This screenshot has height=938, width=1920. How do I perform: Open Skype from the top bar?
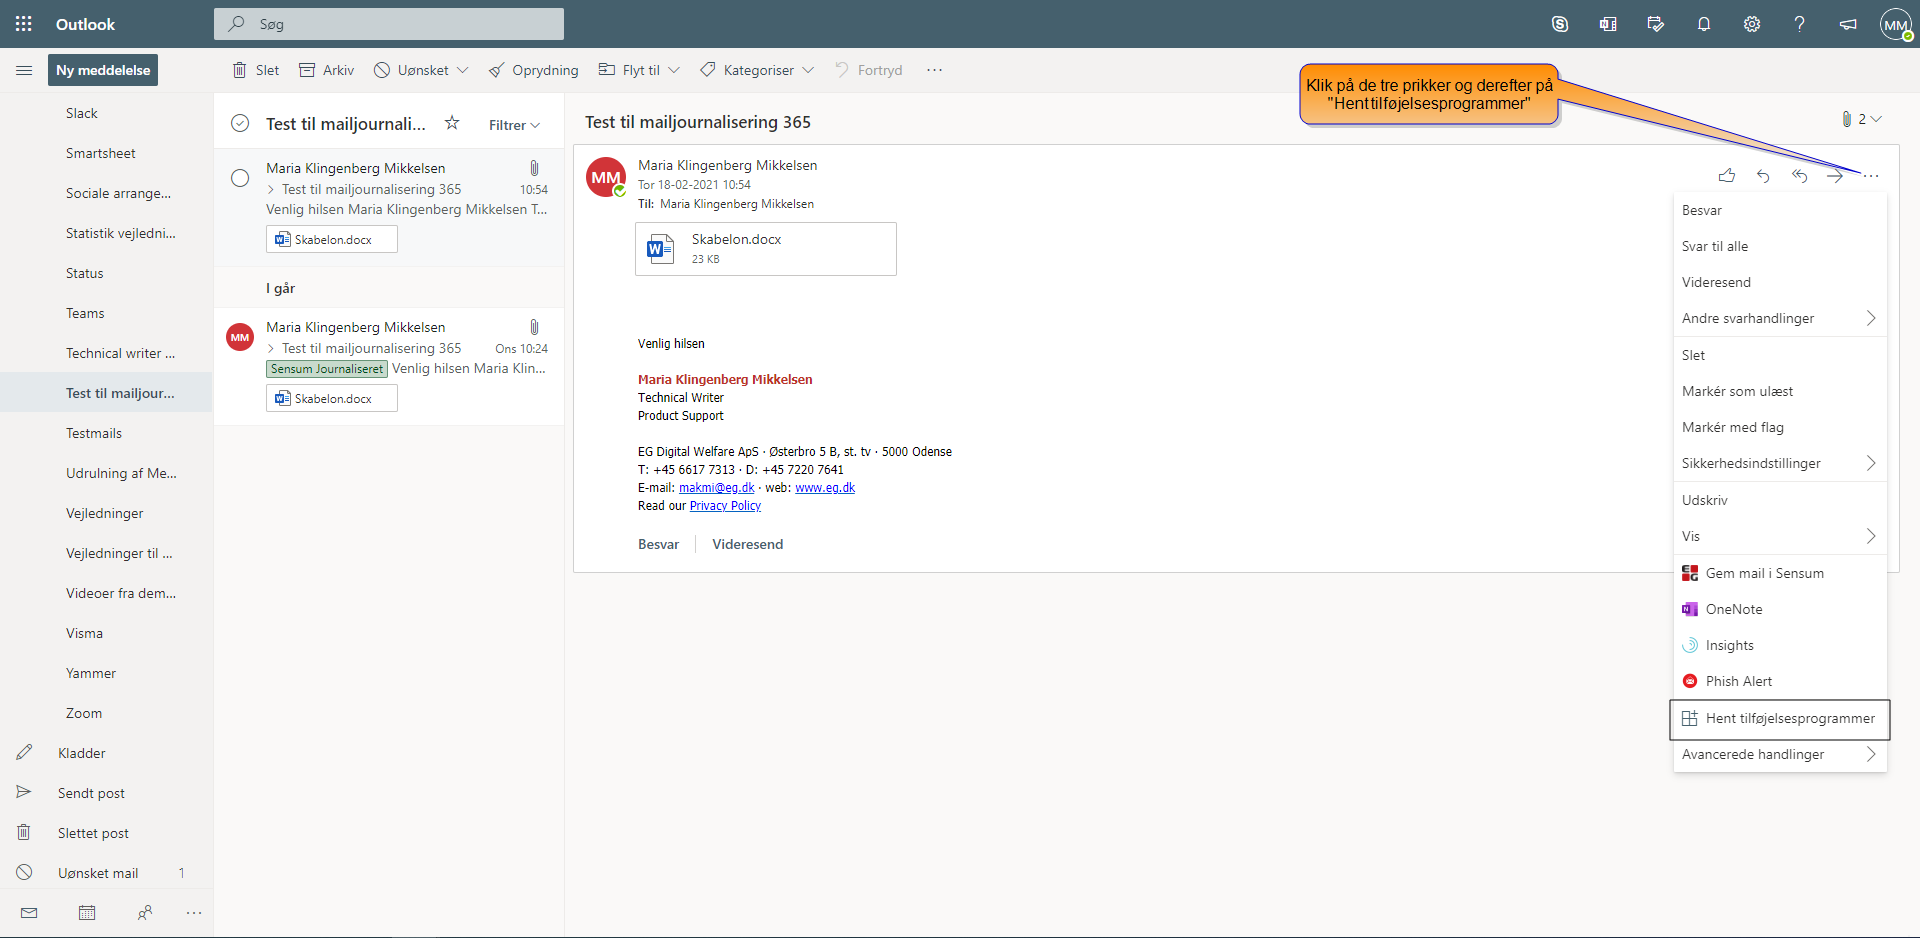tap(1560, 24)
